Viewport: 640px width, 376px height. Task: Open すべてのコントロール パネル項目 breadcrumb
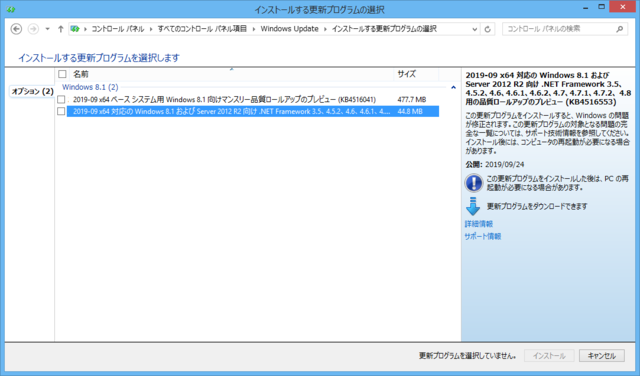(x=202, y=29)
